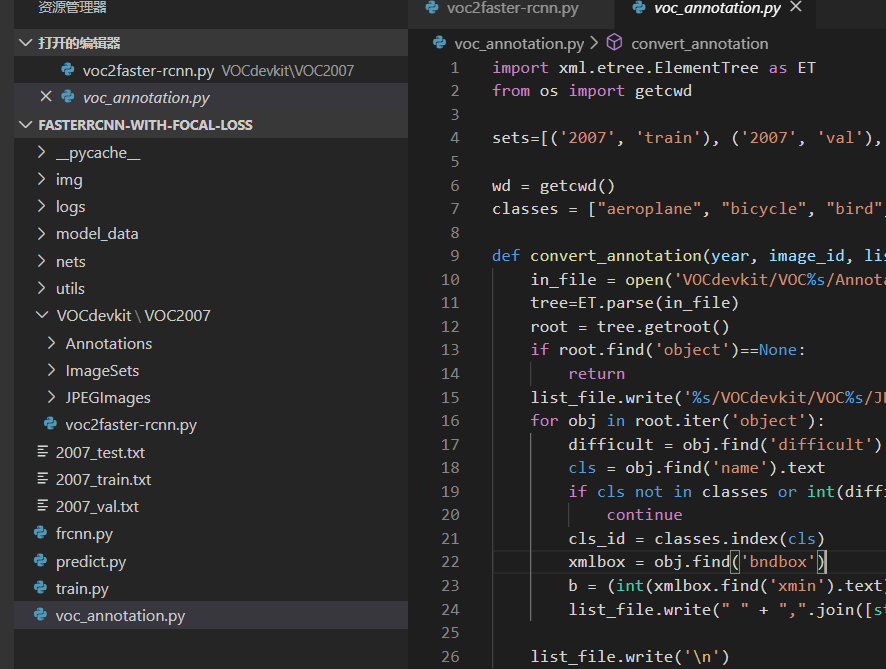
Task: Click Python icon on voc2faster-rcnn.py tab
Action: pos(432,7)
